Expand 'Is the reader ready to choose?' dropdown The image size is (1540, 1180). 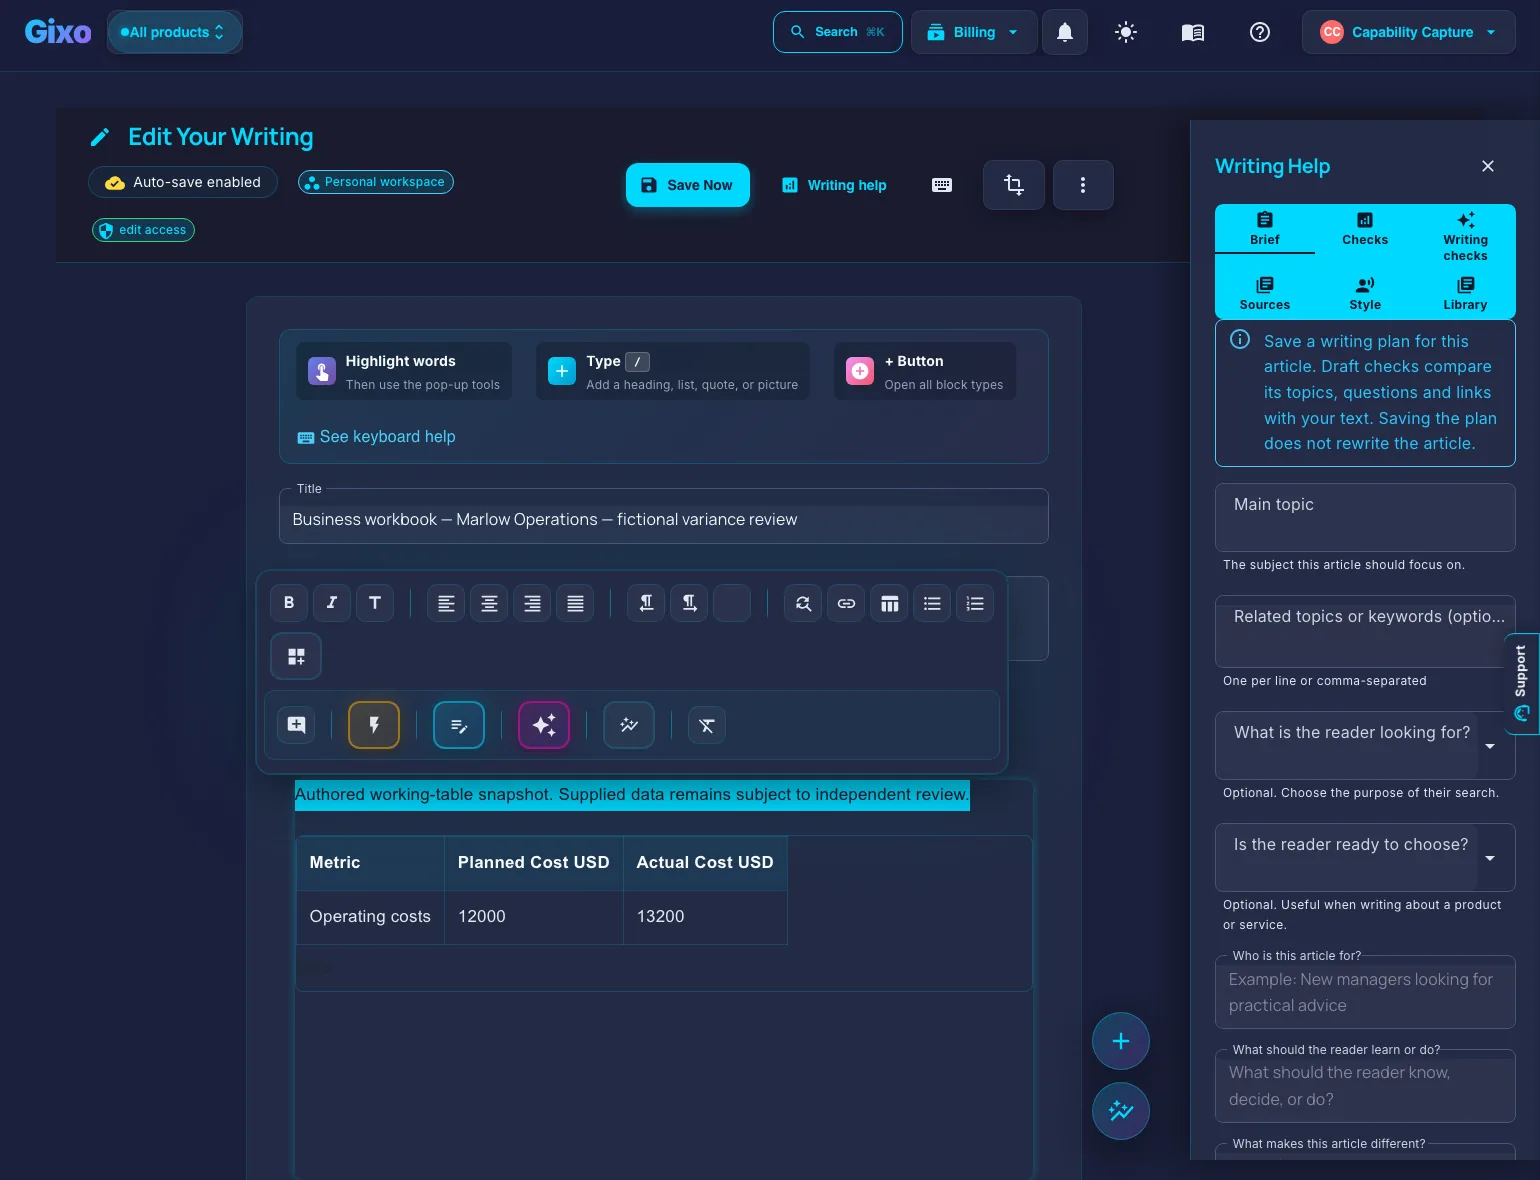tap(1365, 857)
